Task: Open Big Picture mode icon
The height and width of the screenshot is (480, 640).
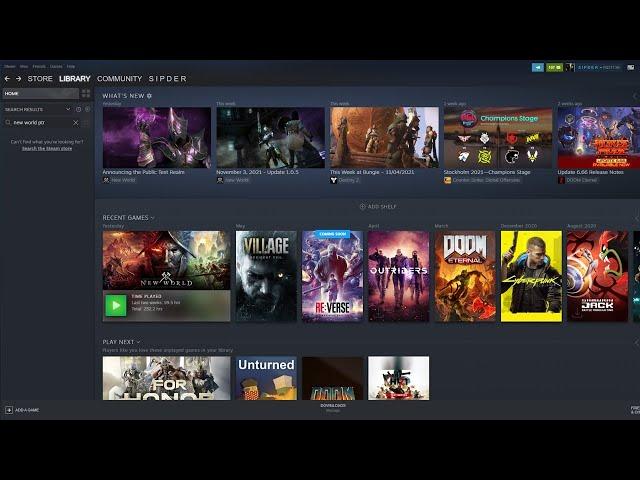Action: click(x=631, y=67)
